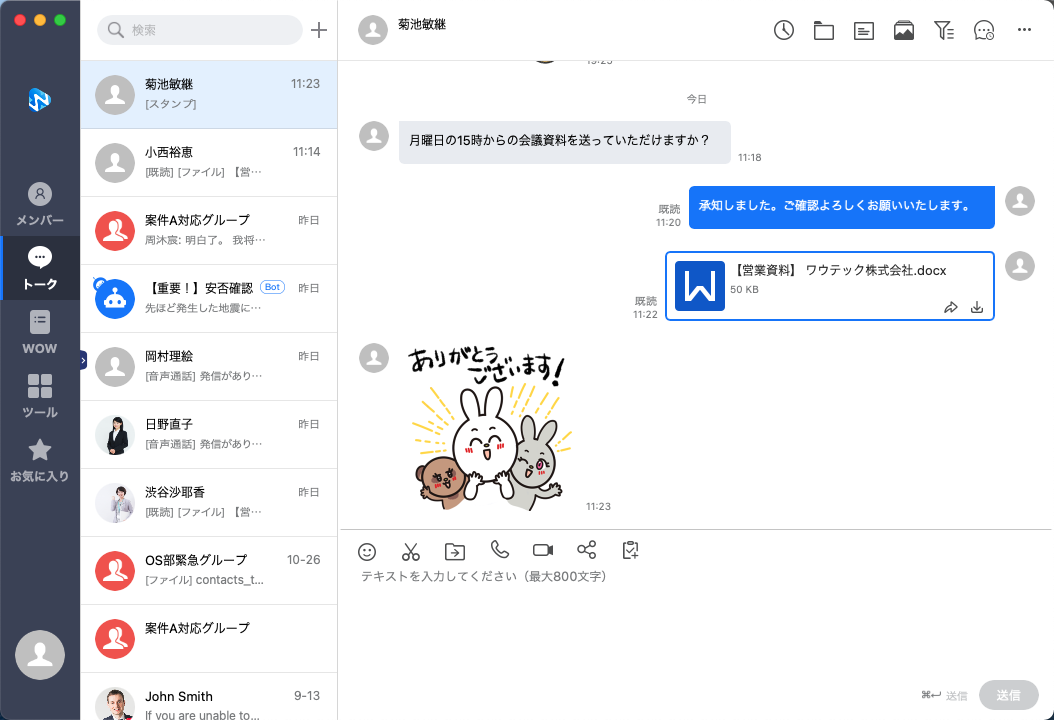
Task: Click the Bot badge on 安否確認
Action: coord(272,287)
